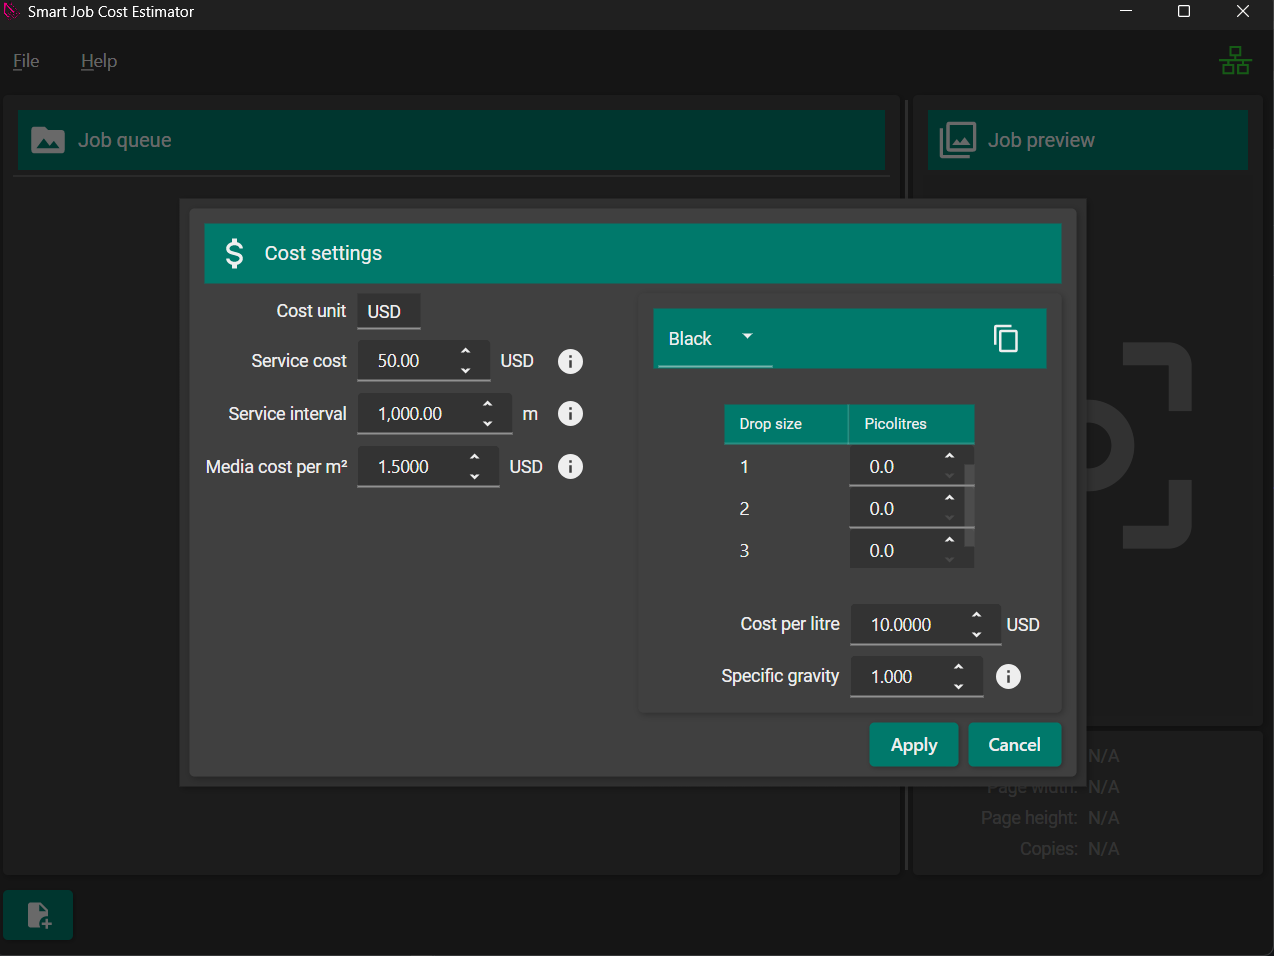
Task: Copy ink settings using the duplicate icon
Action: (x=1005, y=338)
